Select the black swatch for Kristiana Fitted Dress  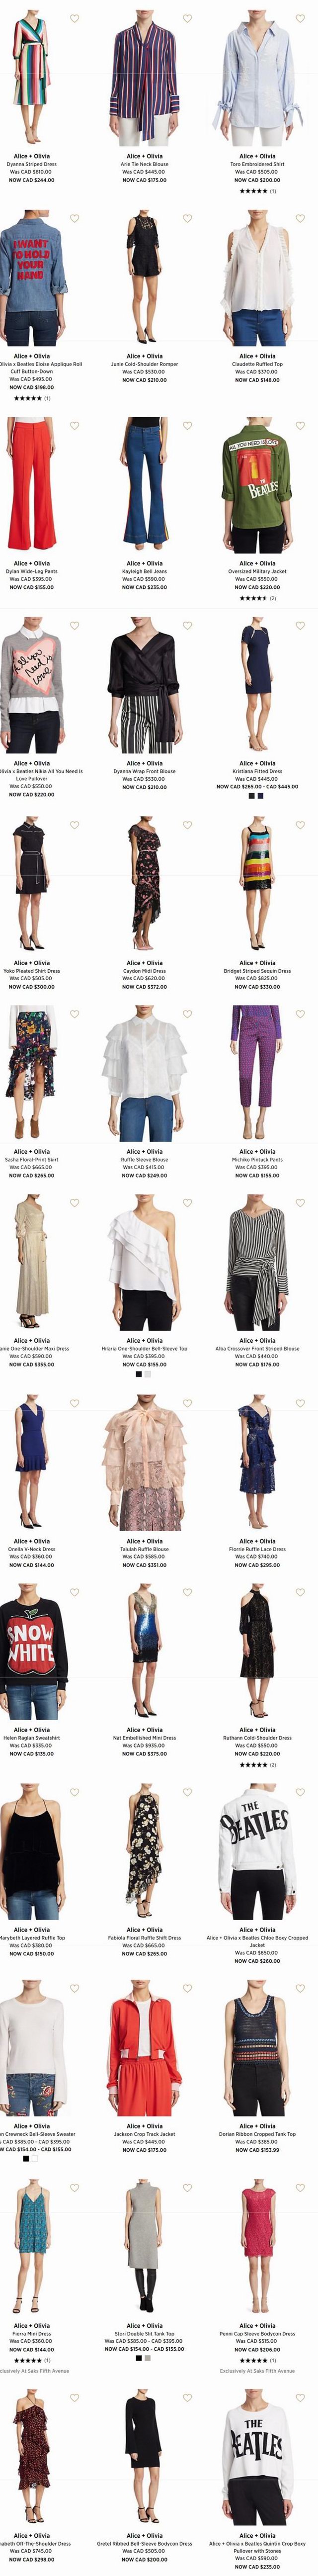tap(252, 796)
